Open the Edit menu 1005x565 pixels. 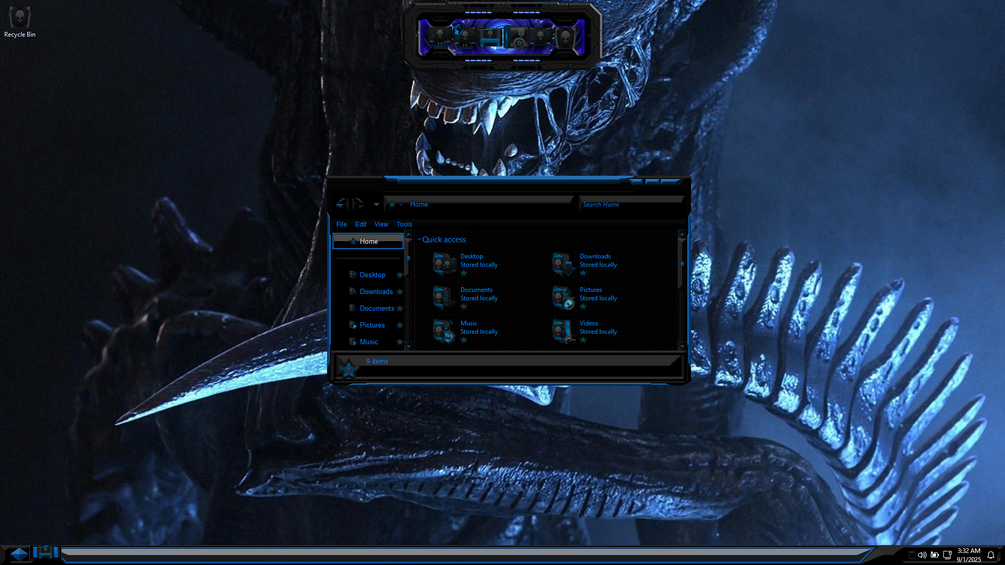361,224
